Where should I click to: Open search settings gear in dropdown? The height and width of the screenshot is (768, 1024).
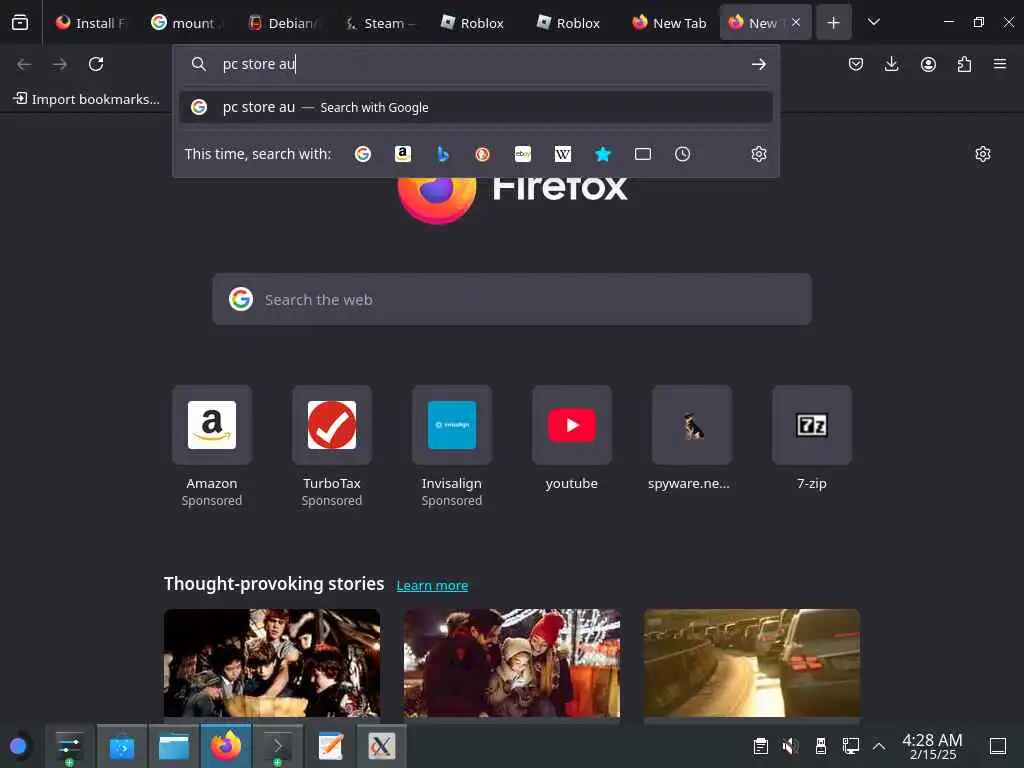tap(759, 154)
